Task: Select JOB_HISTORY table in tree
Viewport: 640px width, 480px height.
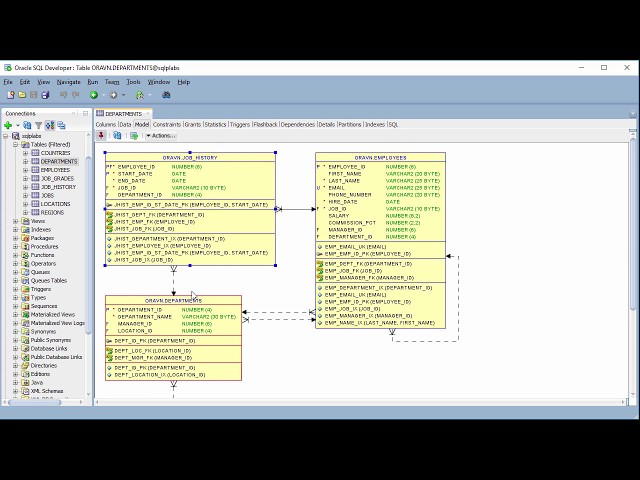Action: point(58,187)
